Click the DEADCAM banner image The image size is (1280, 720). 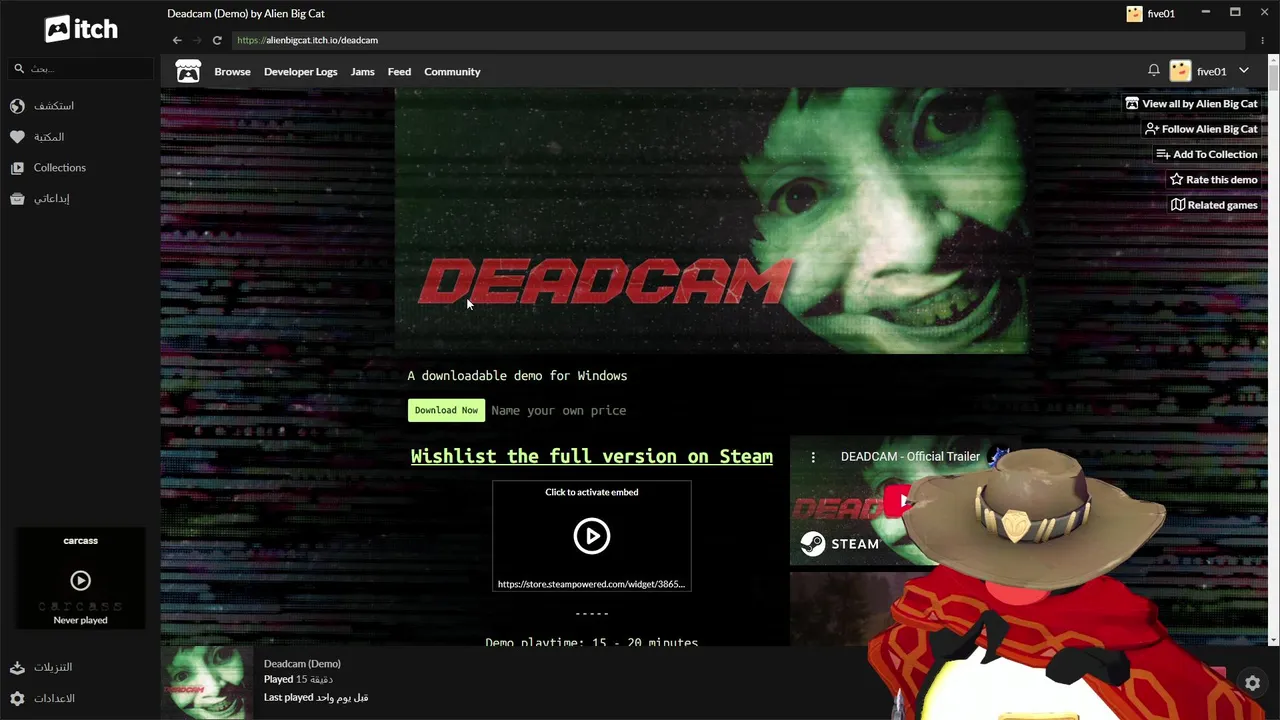tap(710, 221)
